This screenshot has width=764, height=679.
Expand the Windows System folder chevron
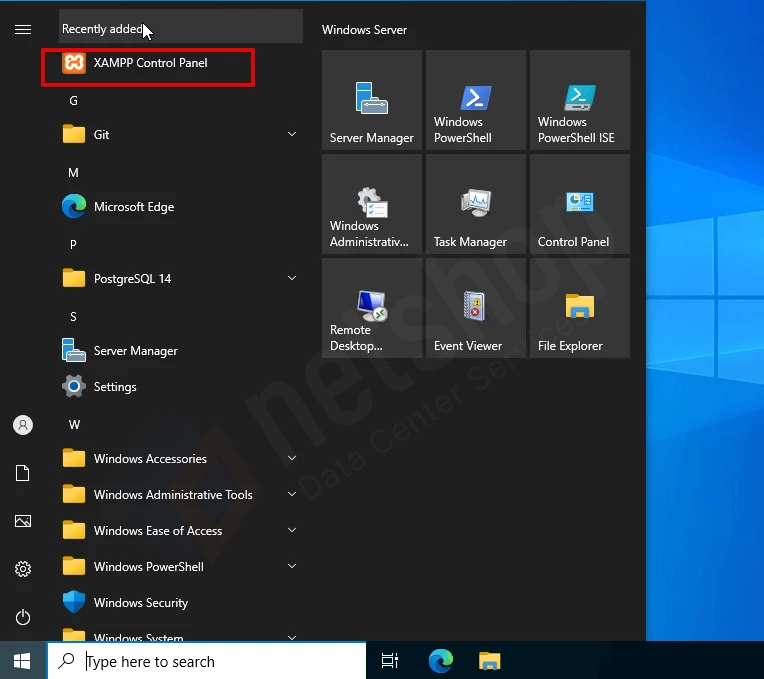(x=292, y=637)
